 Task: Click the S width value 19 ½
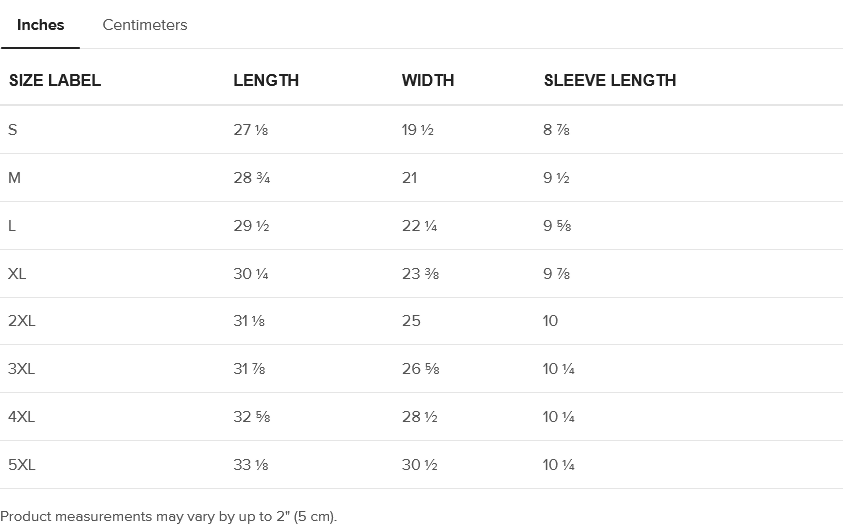[418, 130]
